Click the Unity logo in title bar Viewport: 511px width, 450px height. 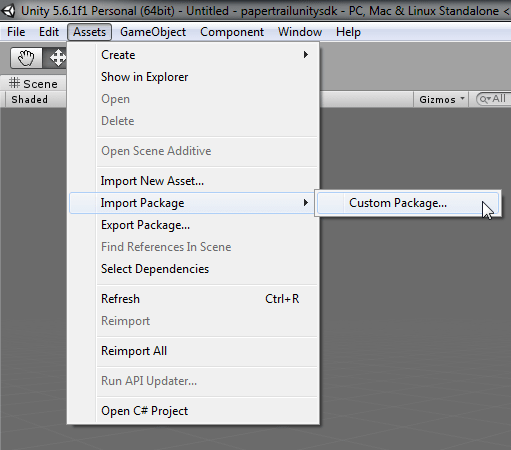click(8, 11)
